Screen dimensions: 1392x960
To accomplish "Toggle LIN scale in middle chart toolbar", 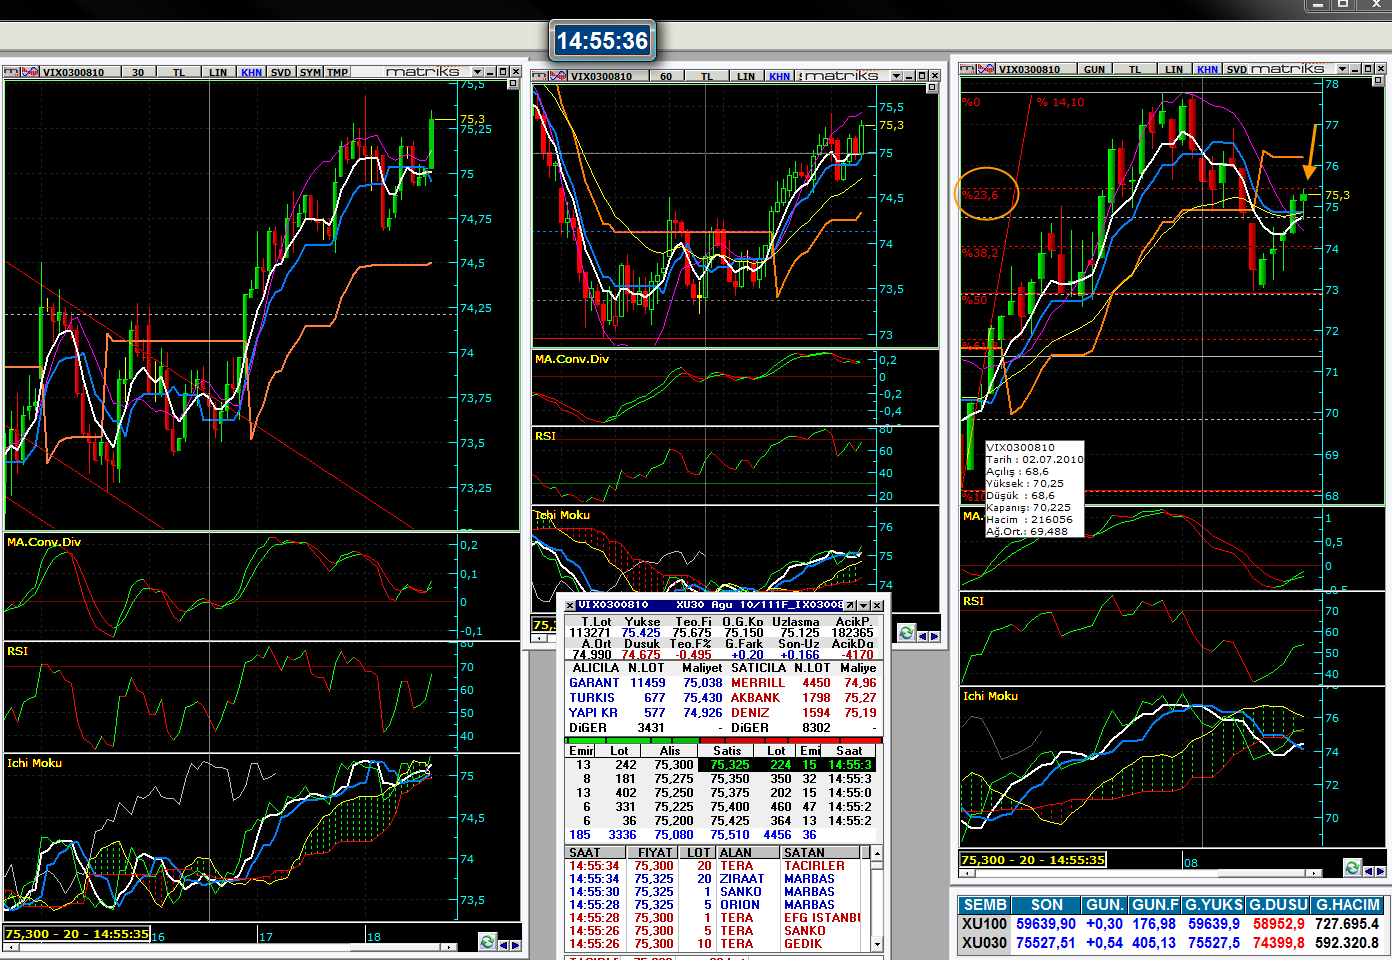I will click(x=746, y=76).
